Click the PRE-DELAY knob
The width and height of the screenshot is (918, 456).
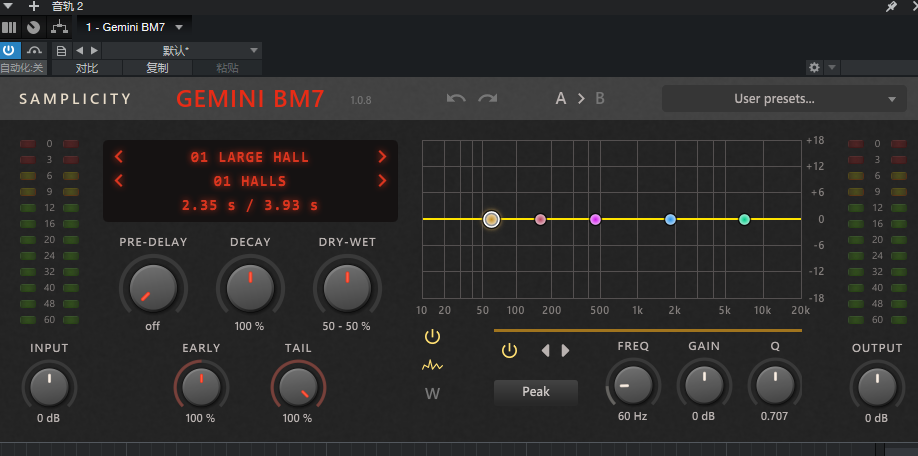coord(153,288)
